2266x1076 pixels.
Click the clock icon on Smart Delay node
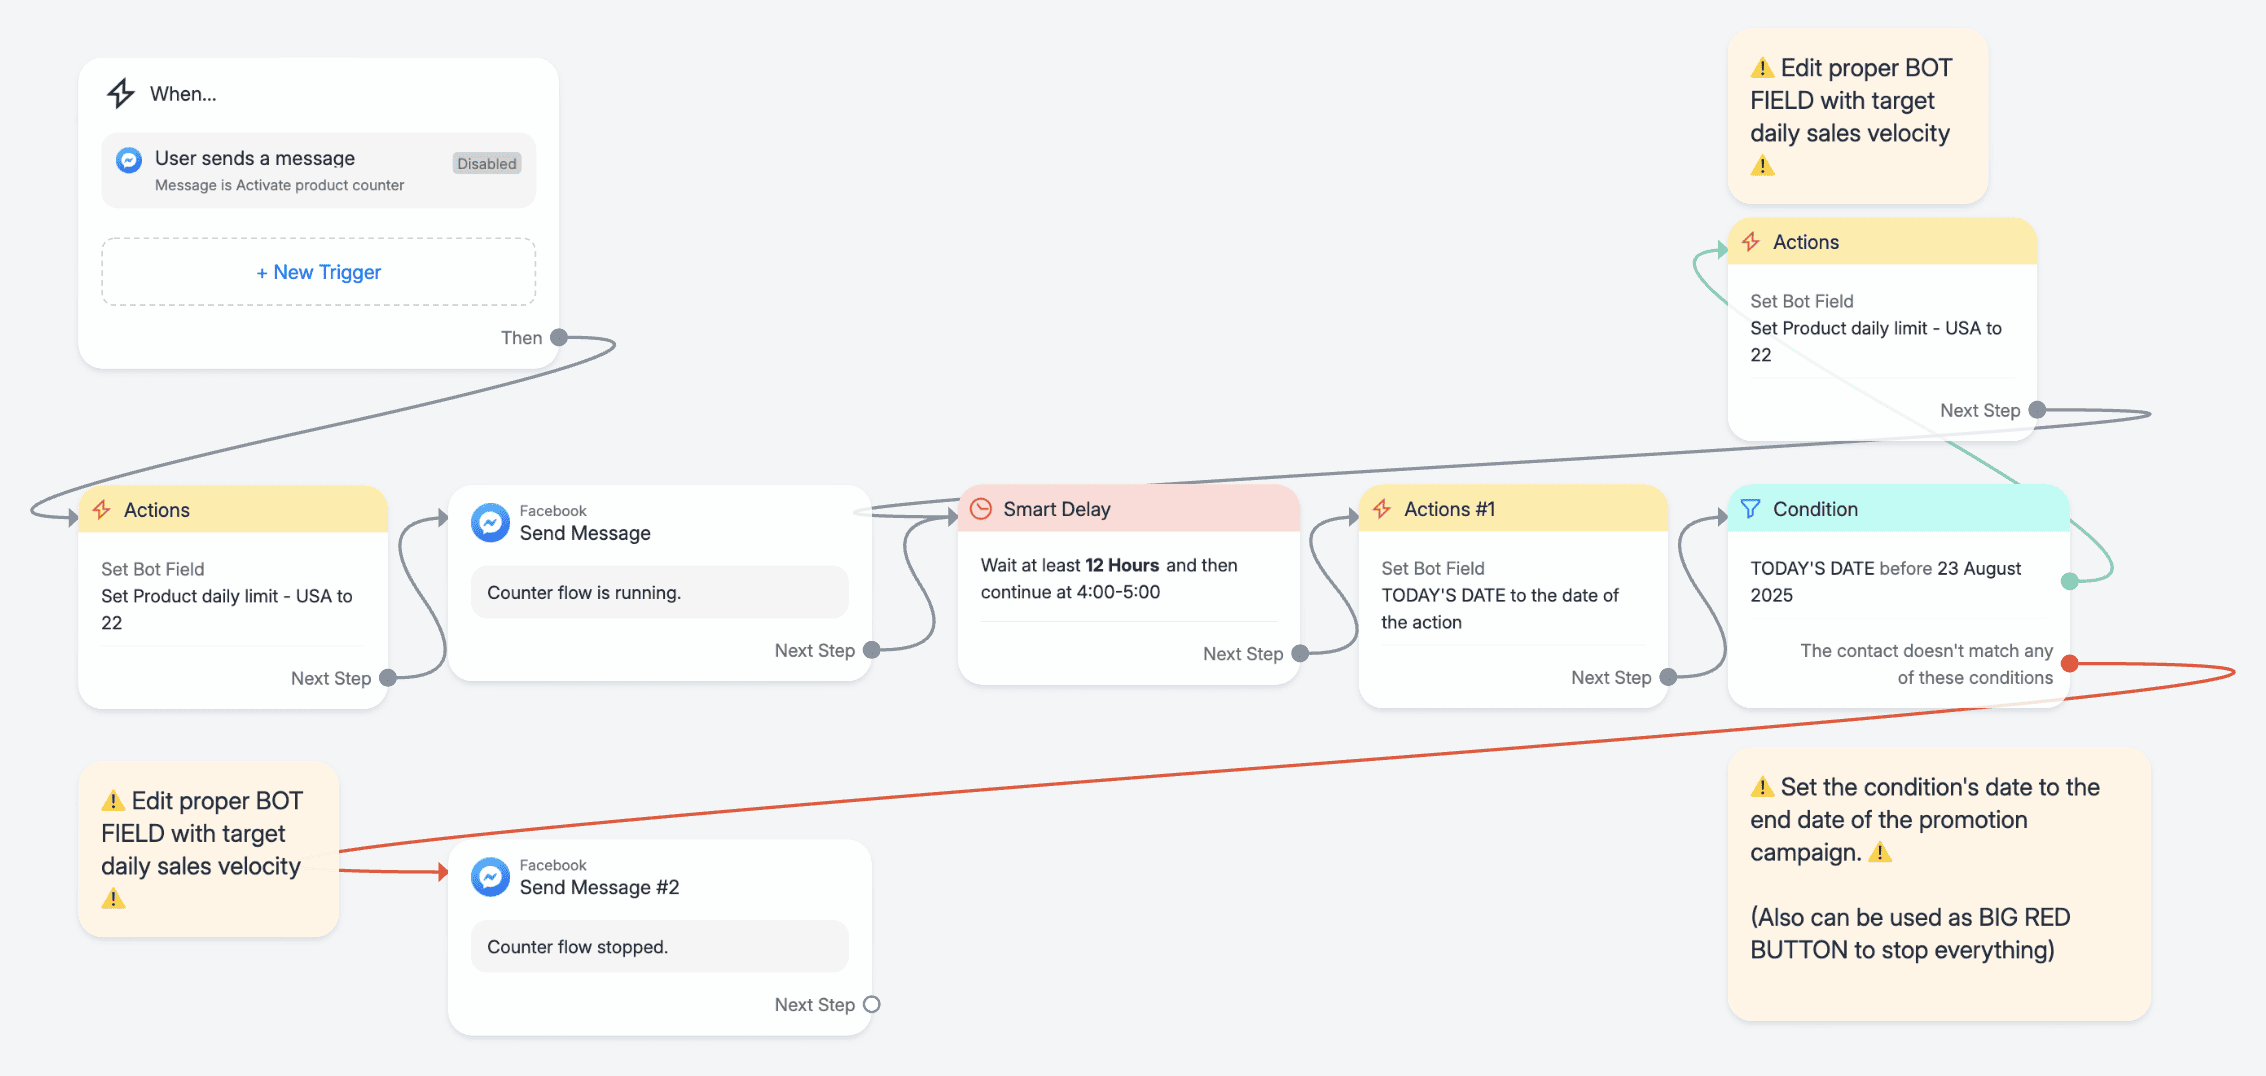(x=982, y=509)
